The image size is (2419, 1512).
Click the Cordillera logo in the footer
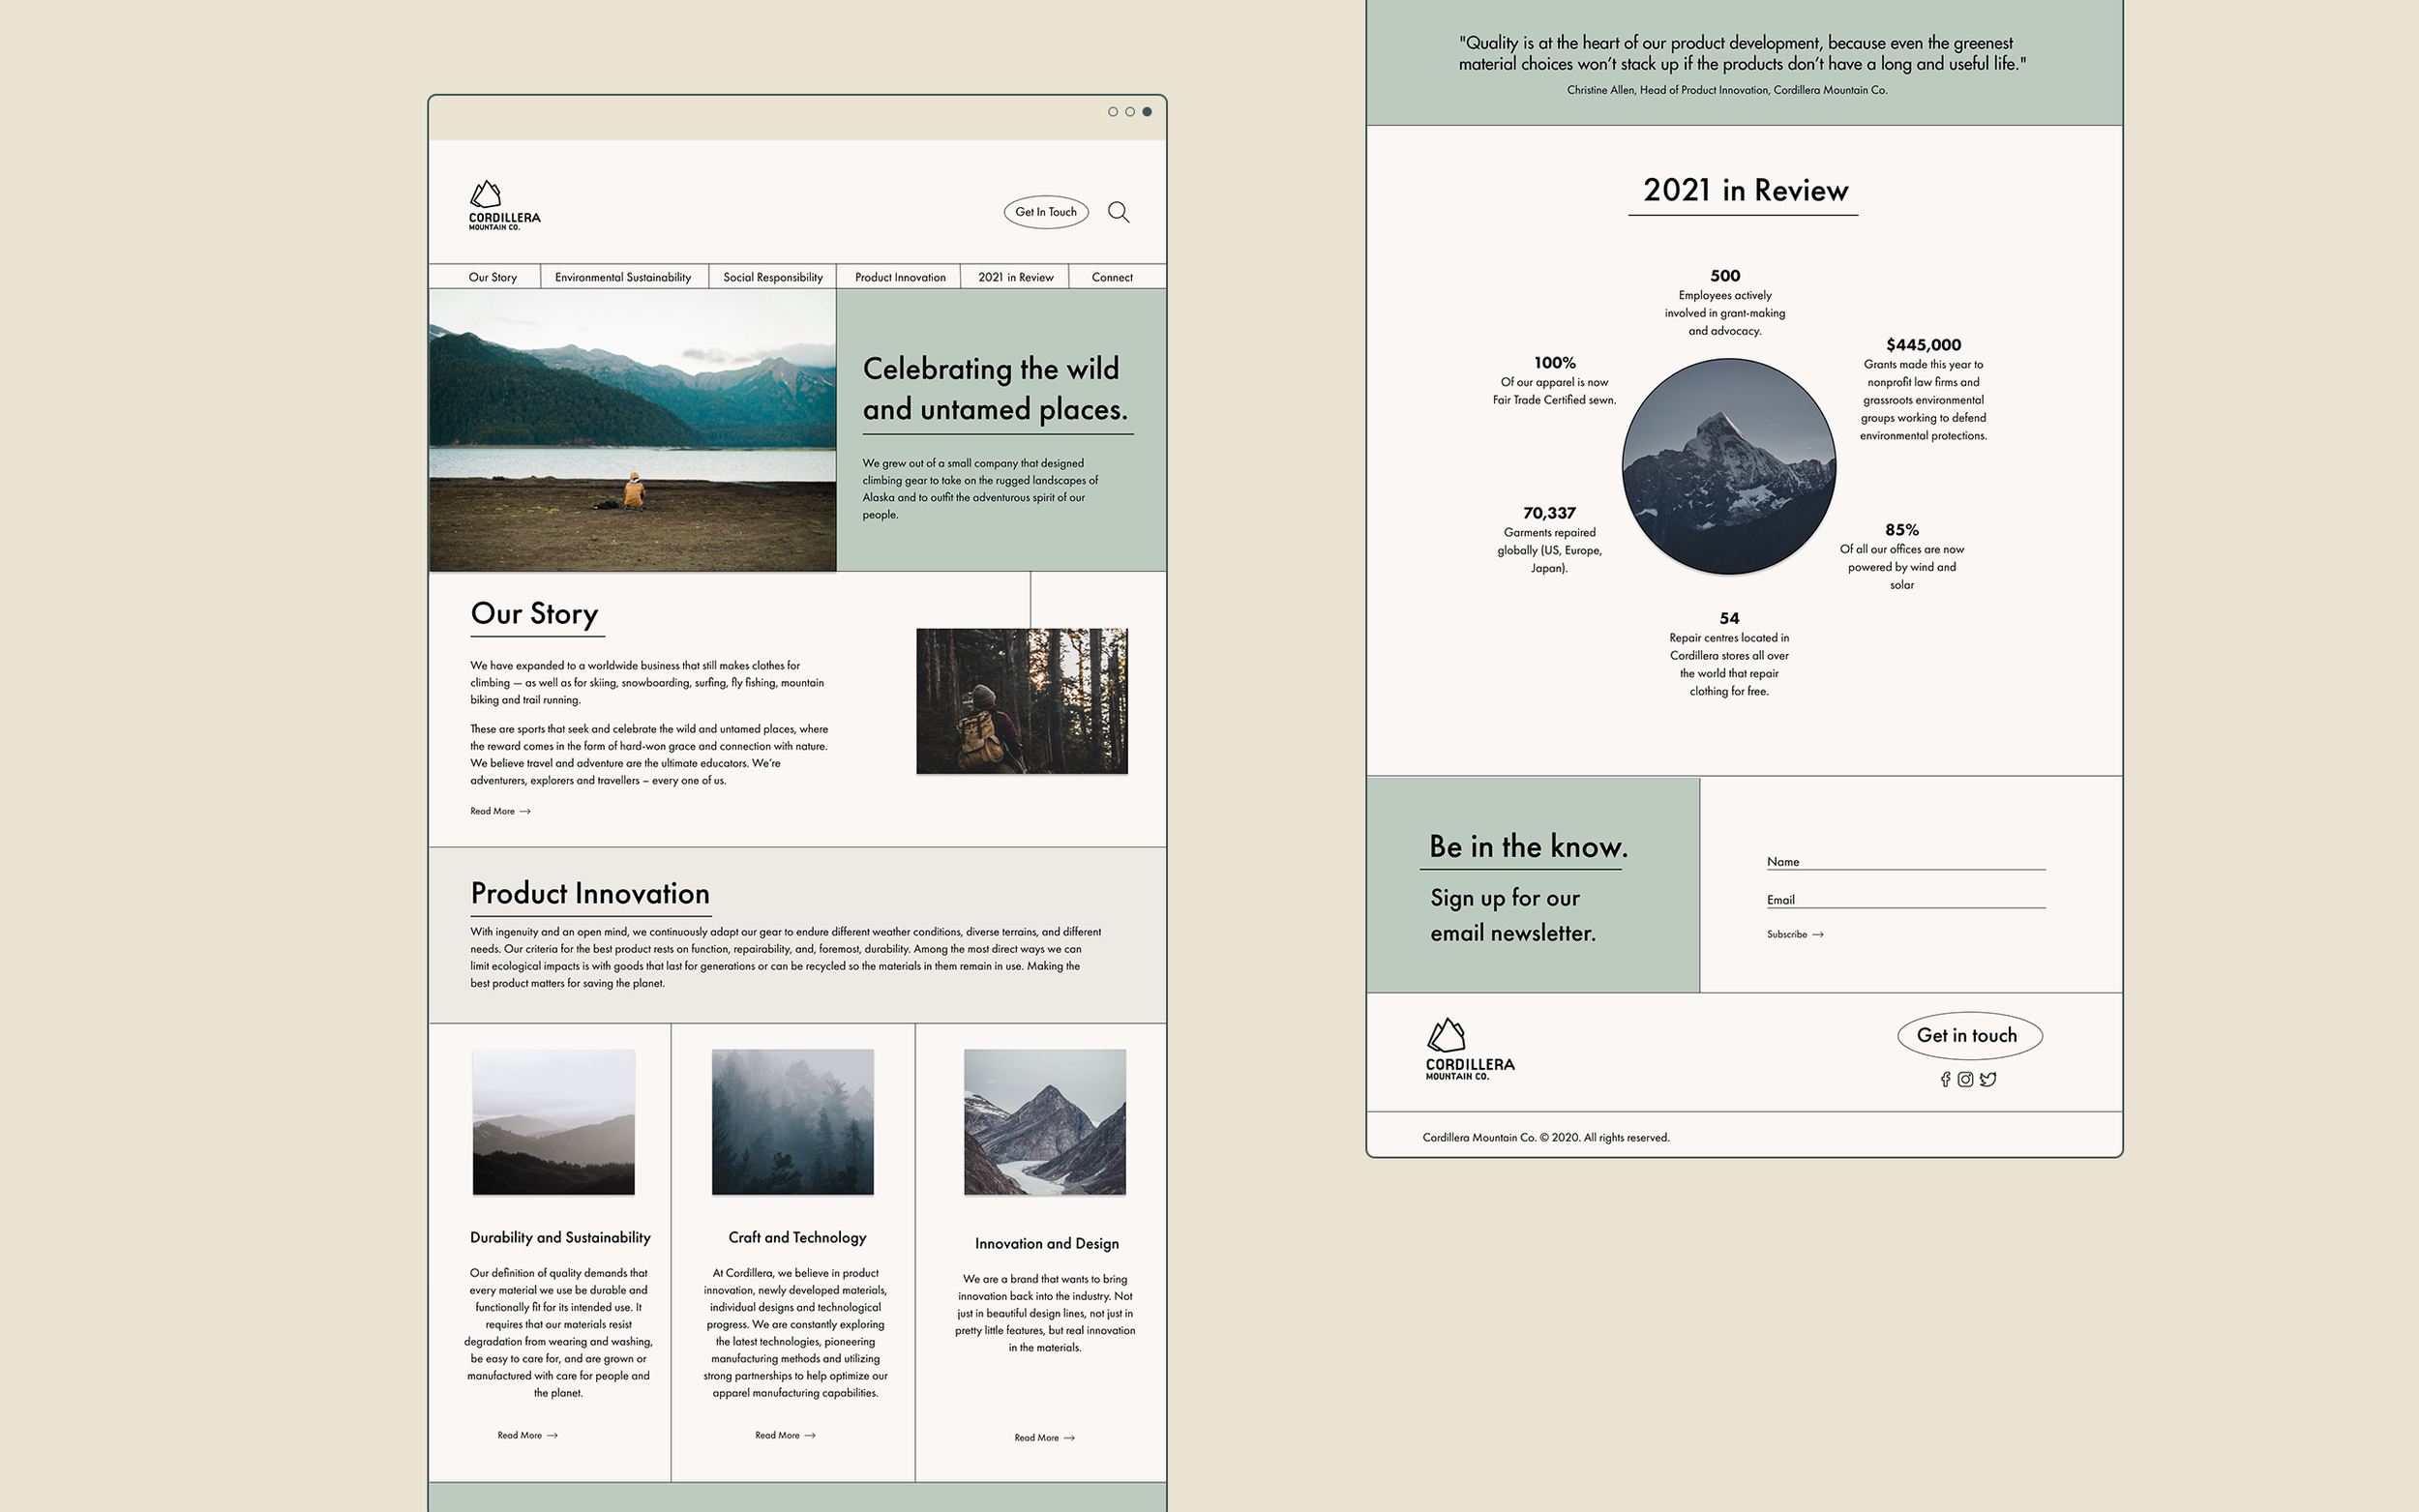pos(1469,1049)
